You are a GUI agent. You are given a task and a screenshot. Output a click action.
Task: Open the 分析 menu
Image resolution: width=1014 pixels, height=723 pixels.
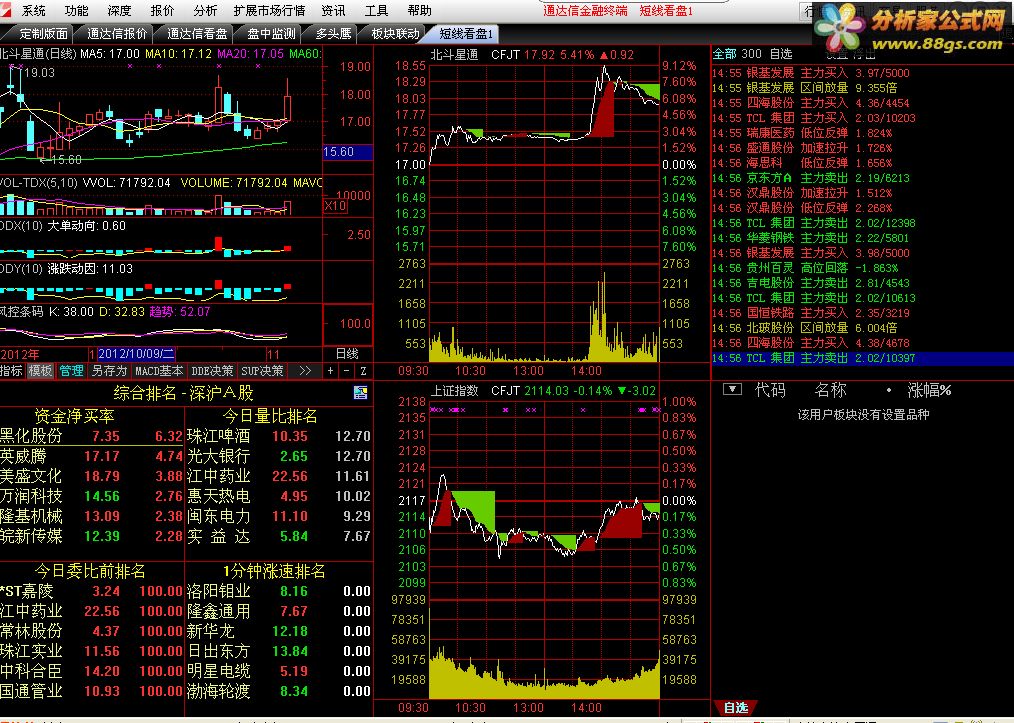[205, 10]
